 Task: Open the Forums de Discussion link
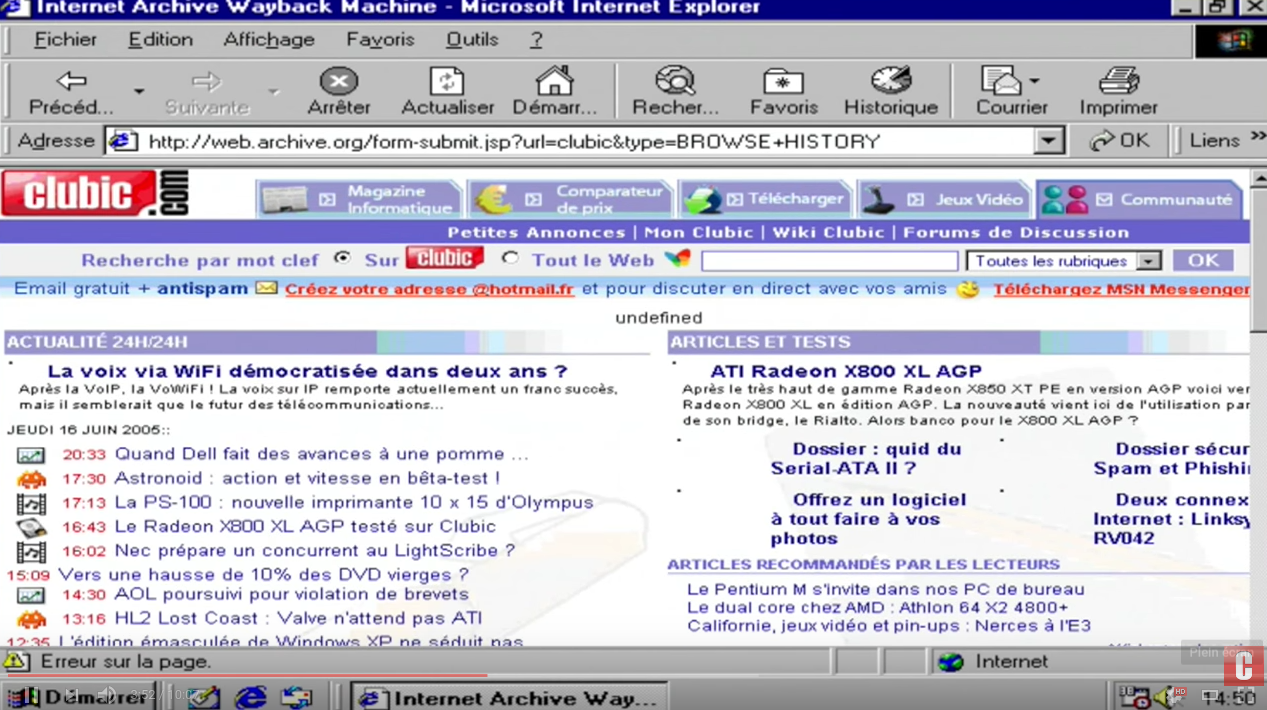click(x=1016, y=232)
